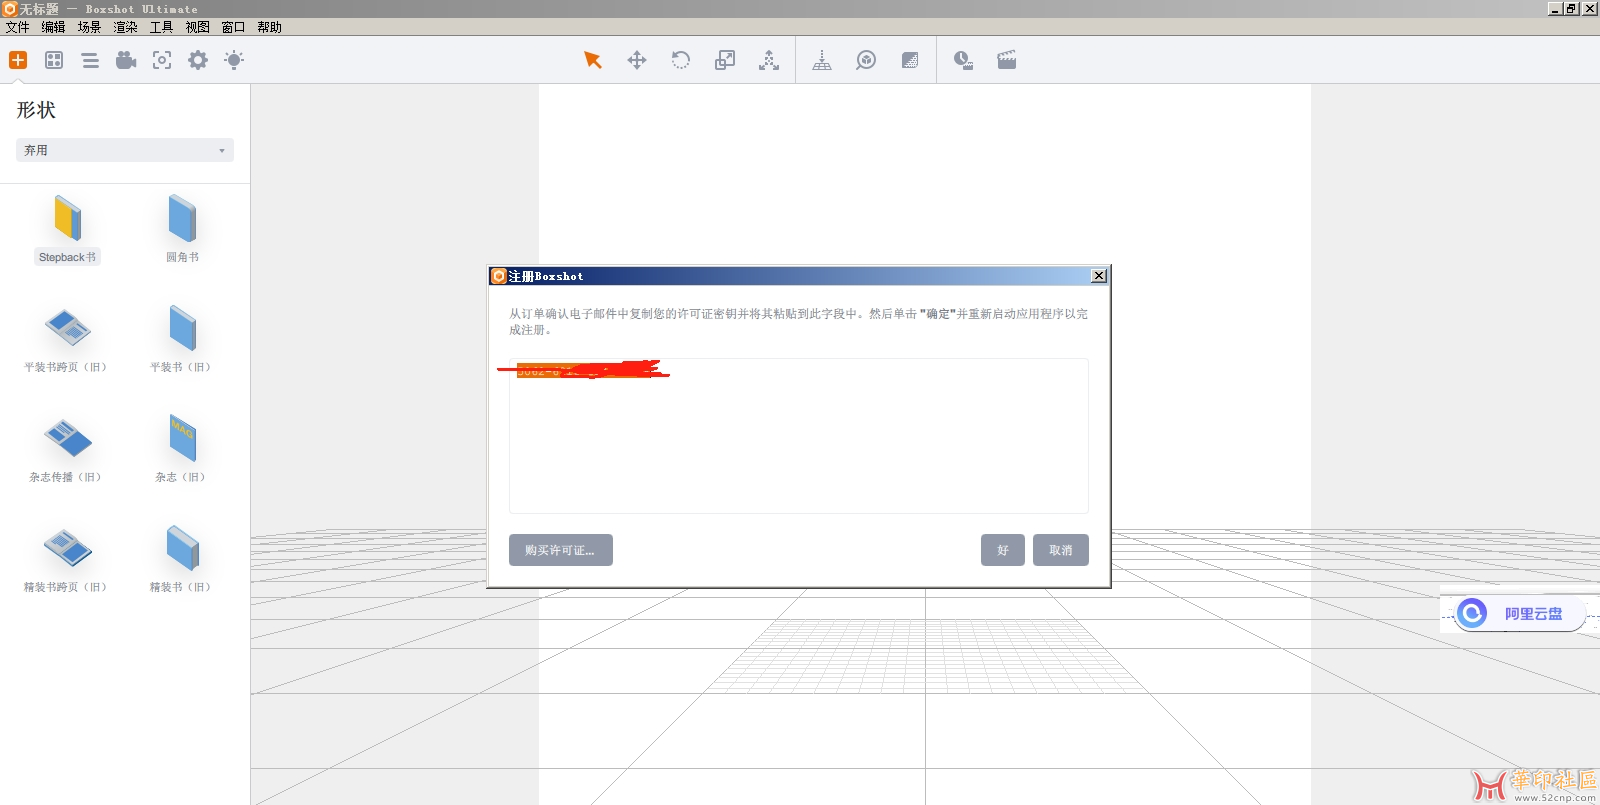Select the Stepback书 shape
The height and width of the screenshot is (805, 1600).
click(x=68, y=230)
